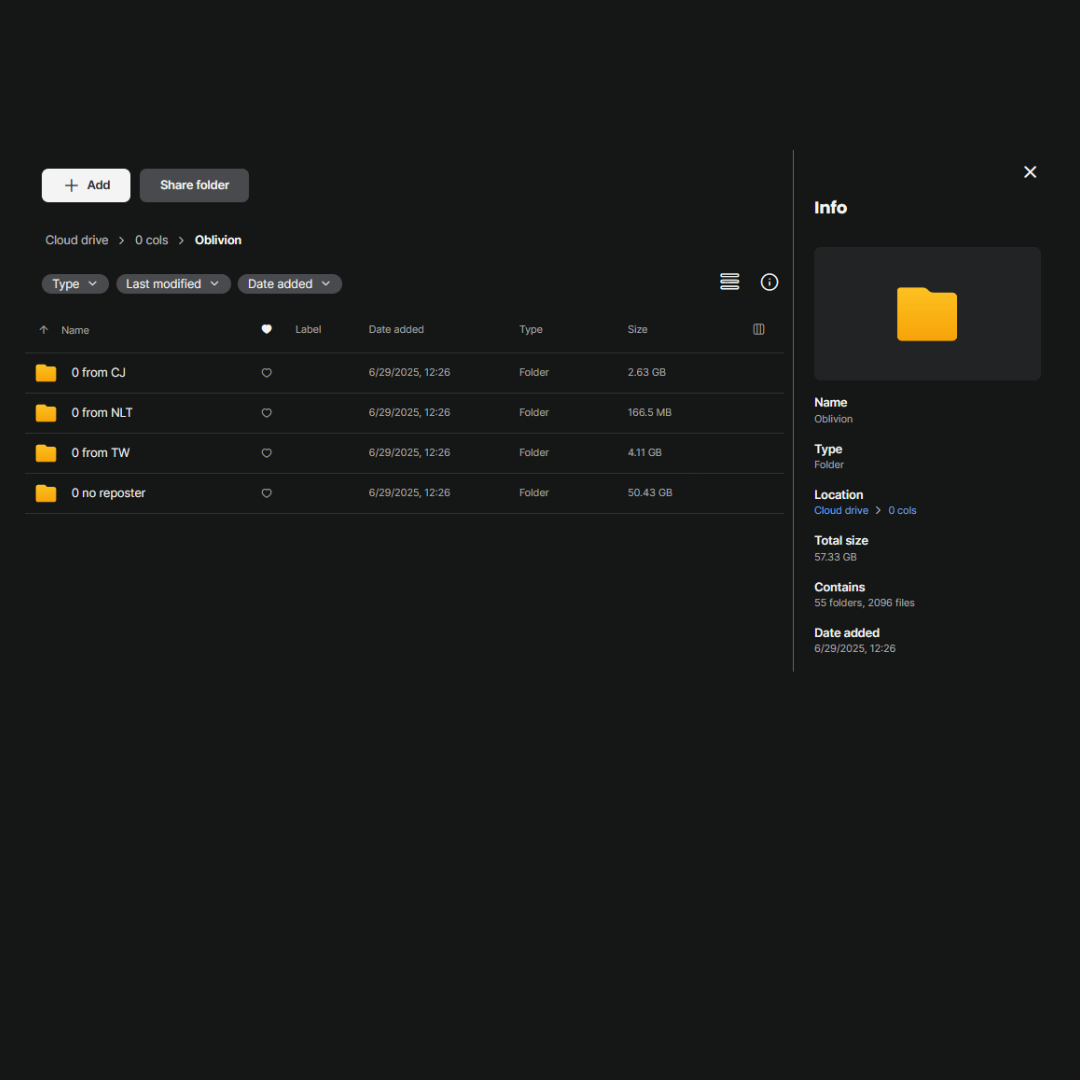Click the folder icon for 0 from CJ
1080x1080 pixels.
46,373
